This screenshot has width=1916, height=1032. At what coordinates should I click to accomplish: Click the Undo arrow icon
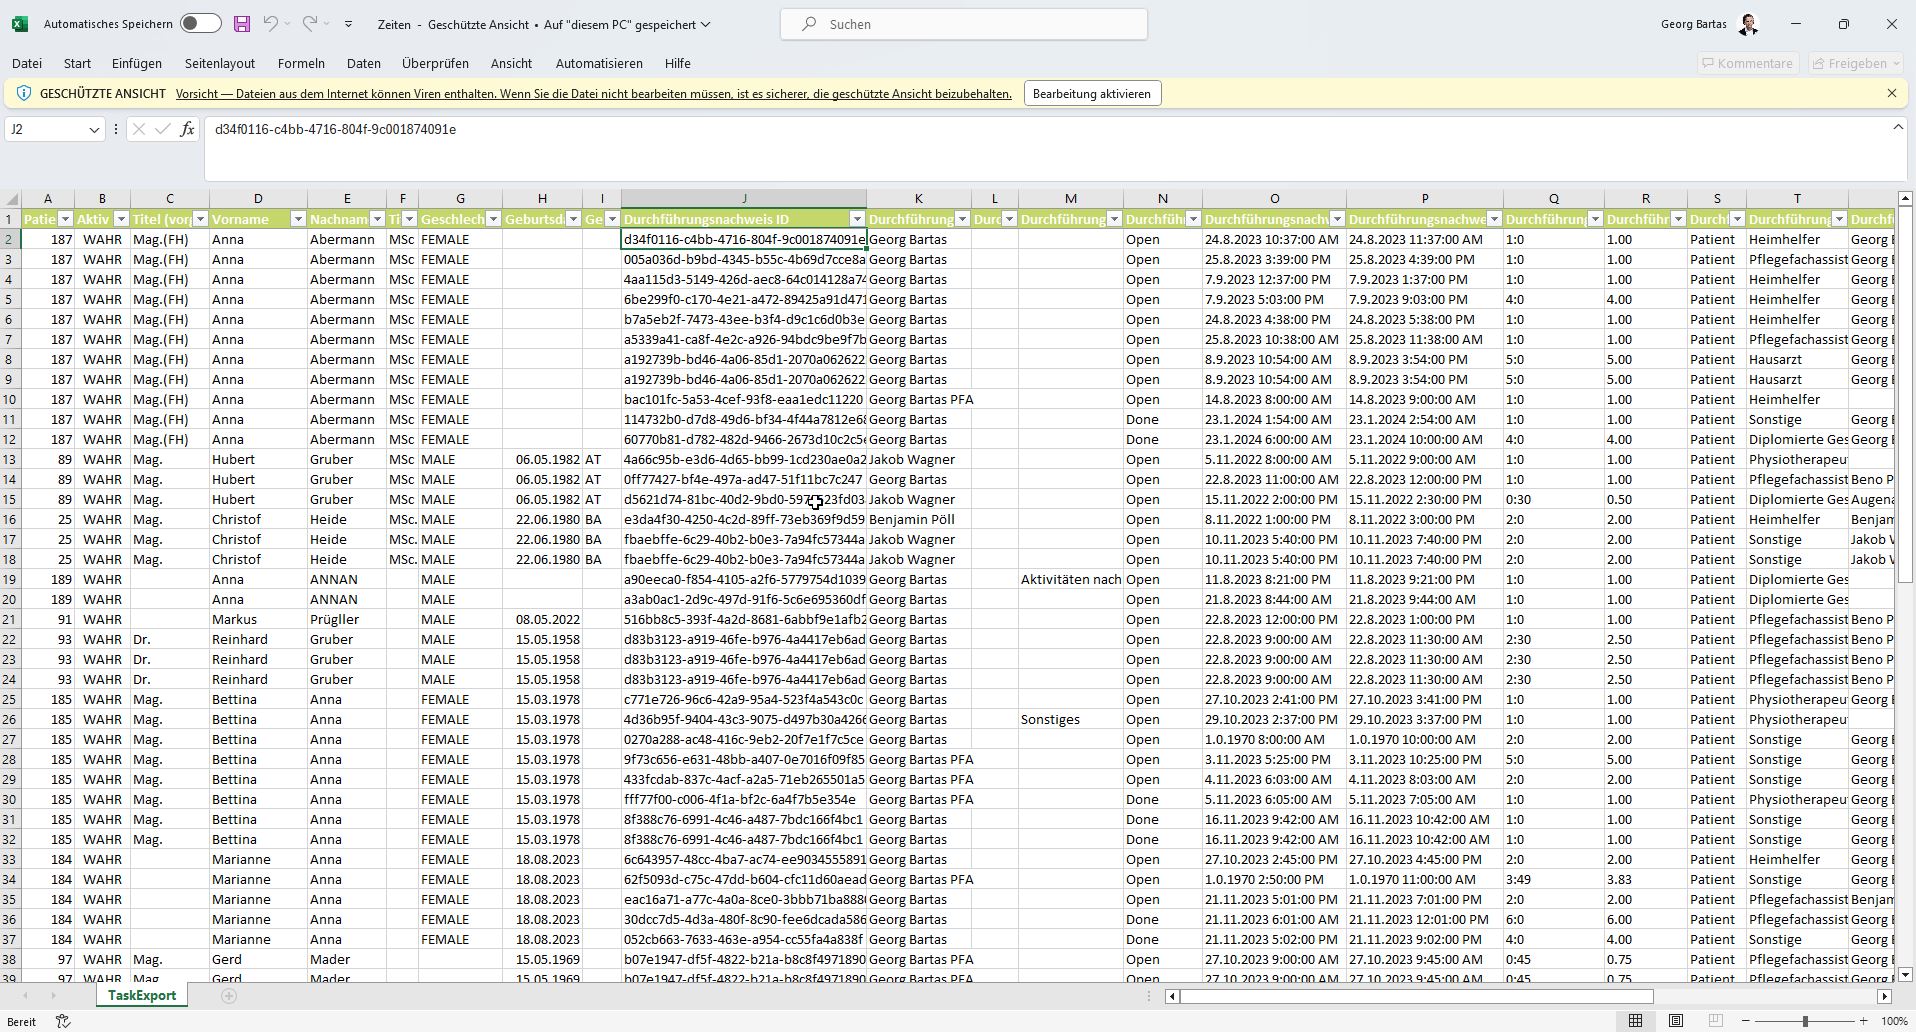coord(270,24)
